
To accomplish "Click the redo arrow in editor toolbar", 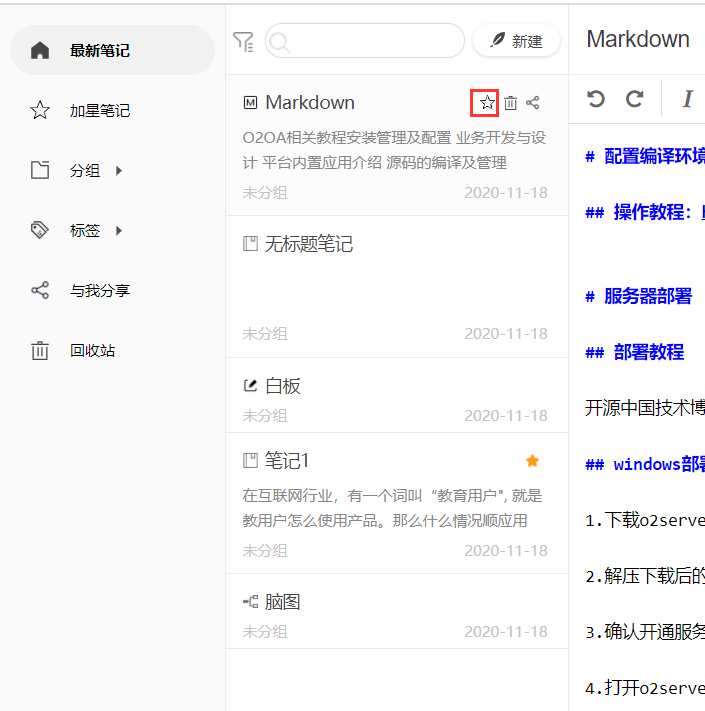I will coord(634,98).
